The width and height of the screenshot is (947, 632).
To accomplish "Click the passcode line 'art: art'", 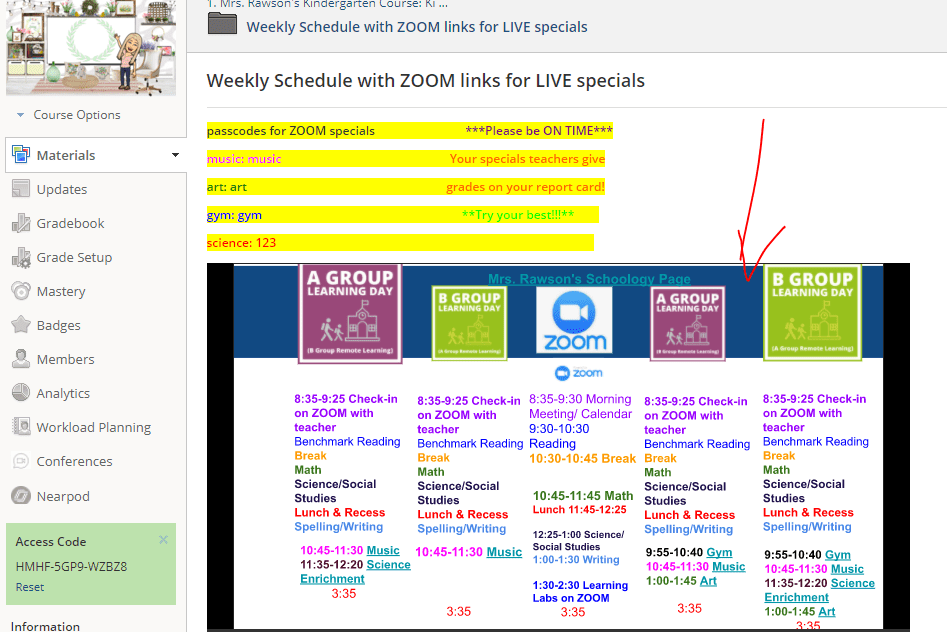I will pyautogui.click(x=226, y=187).
